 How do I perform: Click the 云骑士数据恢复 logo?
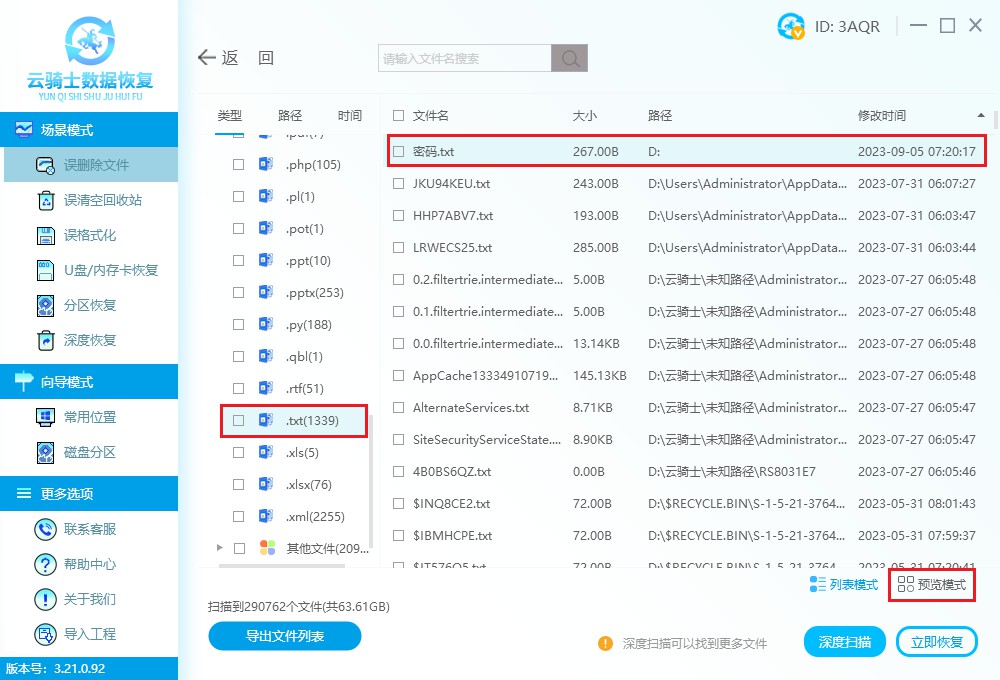(x=90, y=59)
